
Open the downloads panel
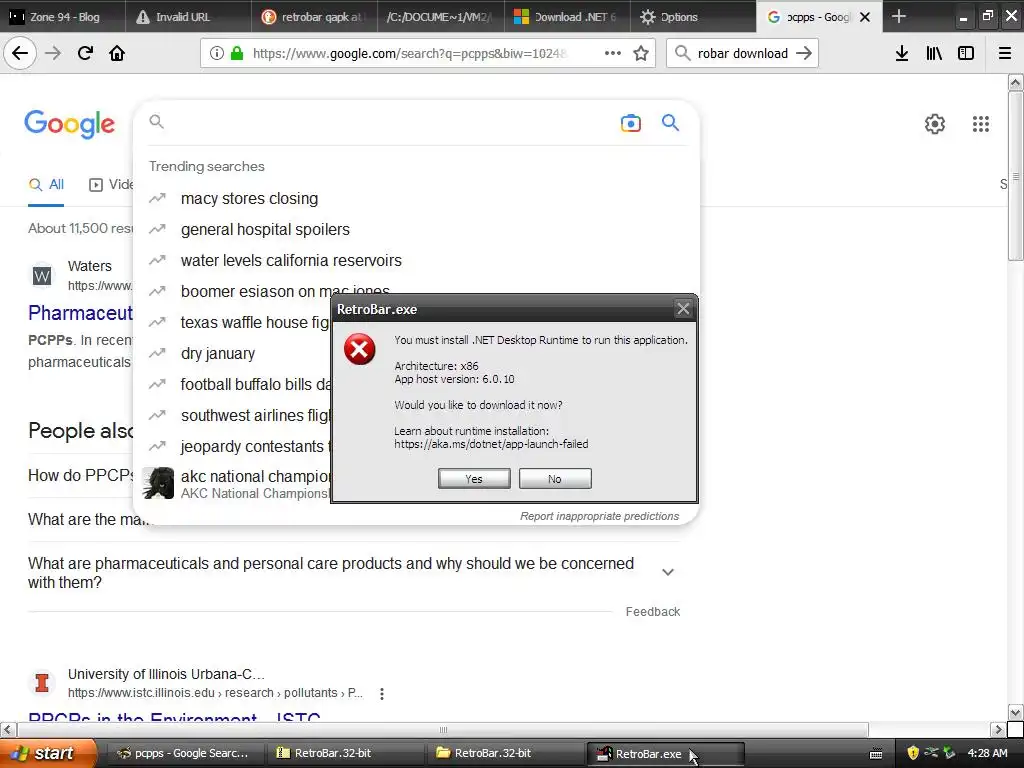click(x=902, y=54)
